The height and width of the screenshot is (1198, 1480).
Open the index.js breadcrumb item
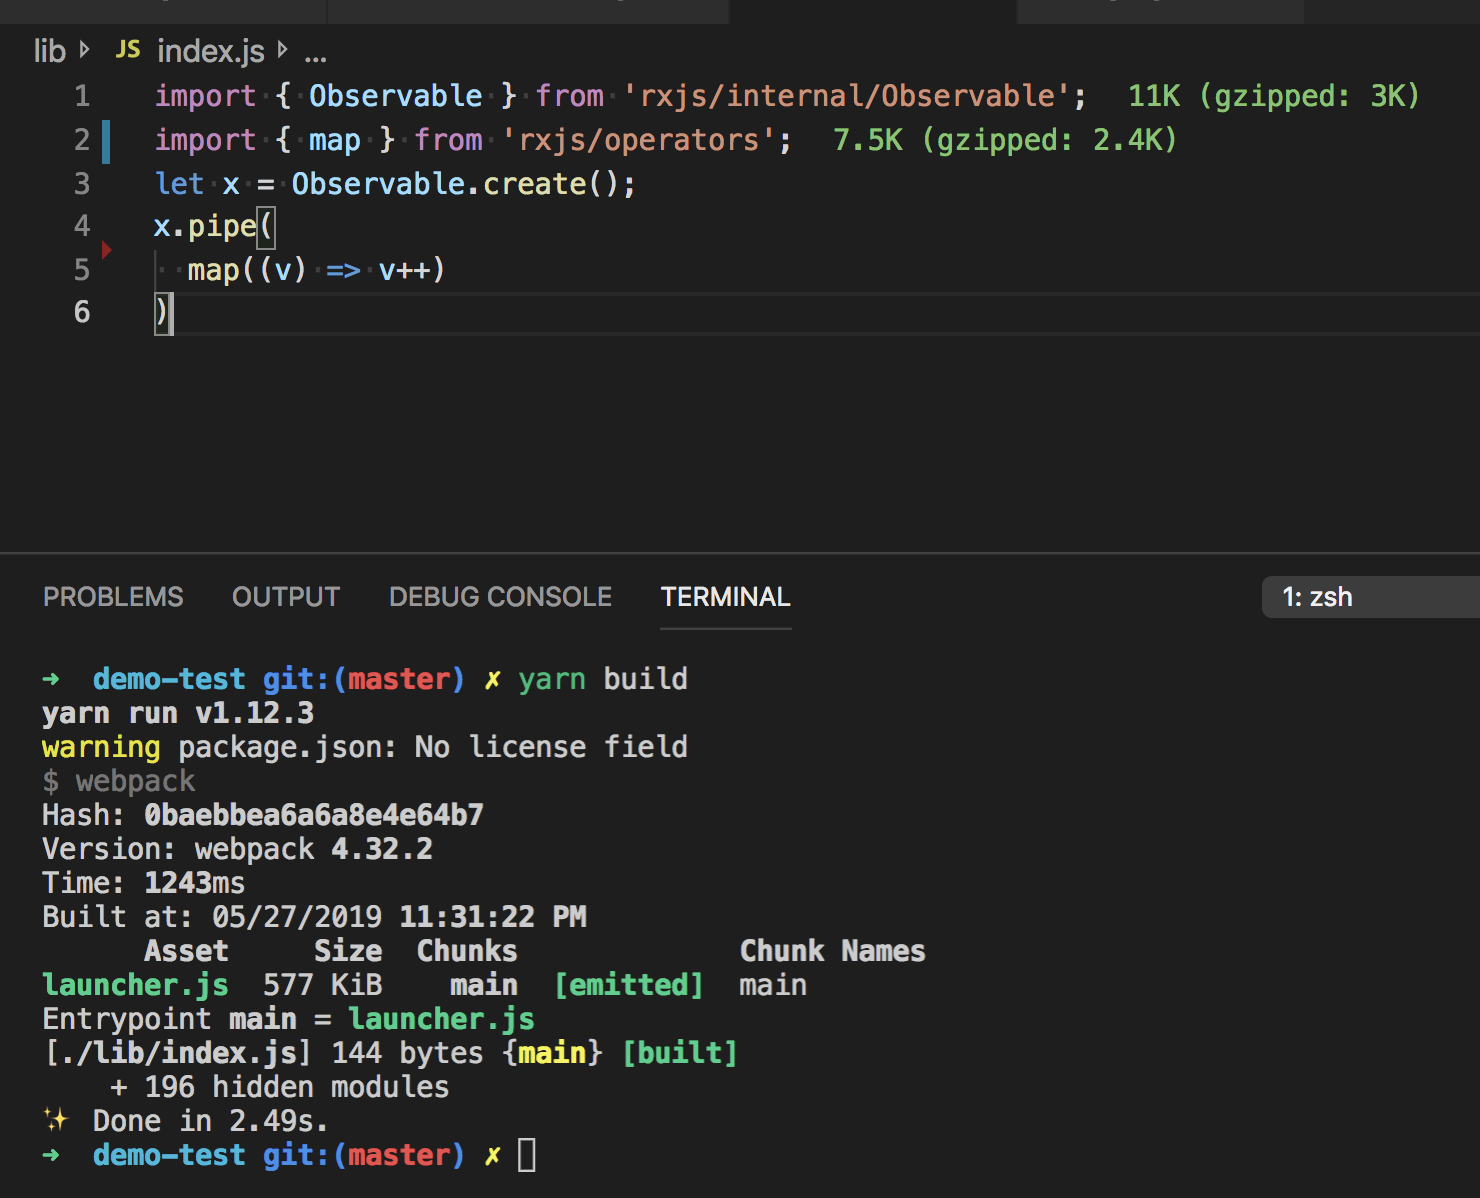pyautogui.click(x=210, y=50)
